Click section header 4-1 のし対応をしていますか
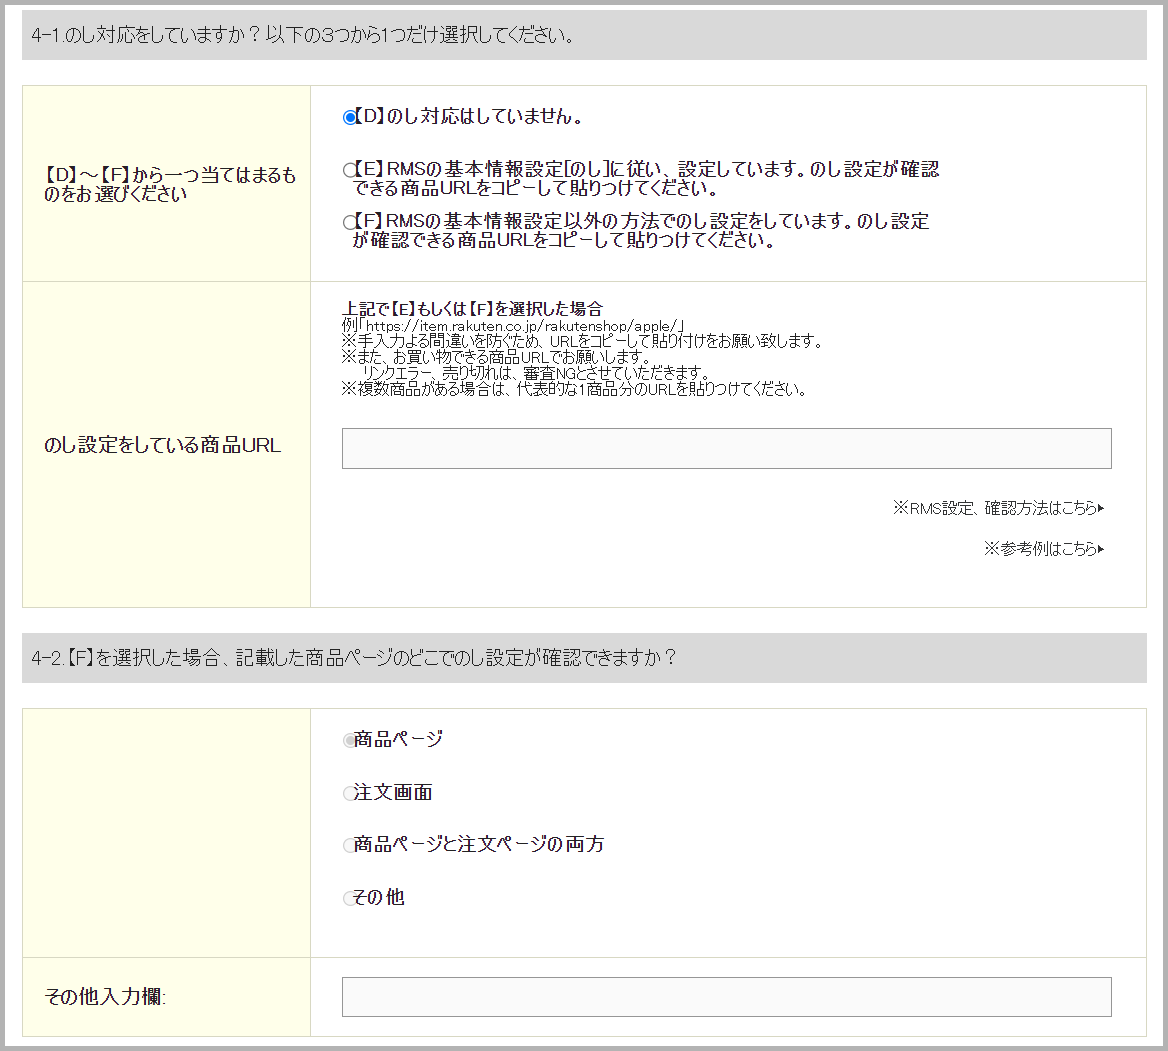 pyautogui.click(x=584, y=35)
